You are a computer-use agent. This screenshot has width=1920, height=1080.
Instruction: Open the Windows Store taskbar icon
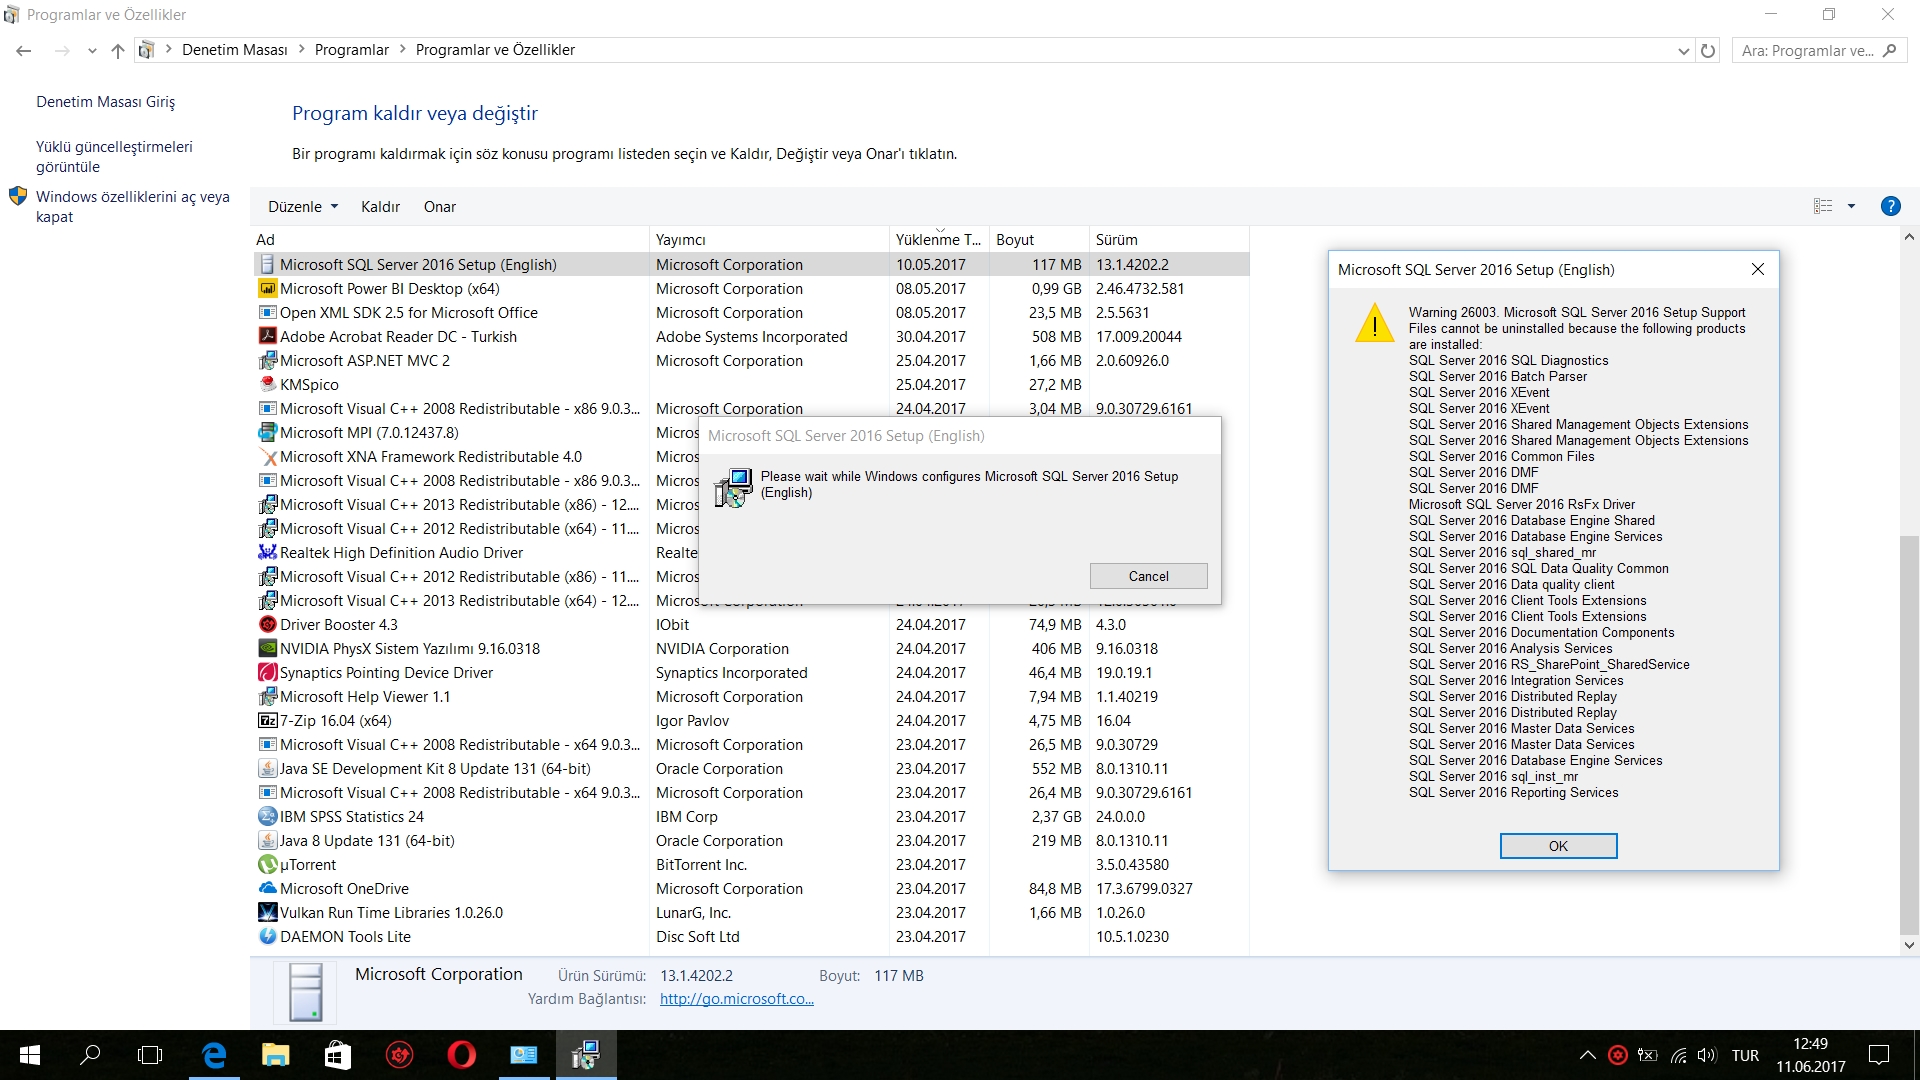coord(338,1055)
